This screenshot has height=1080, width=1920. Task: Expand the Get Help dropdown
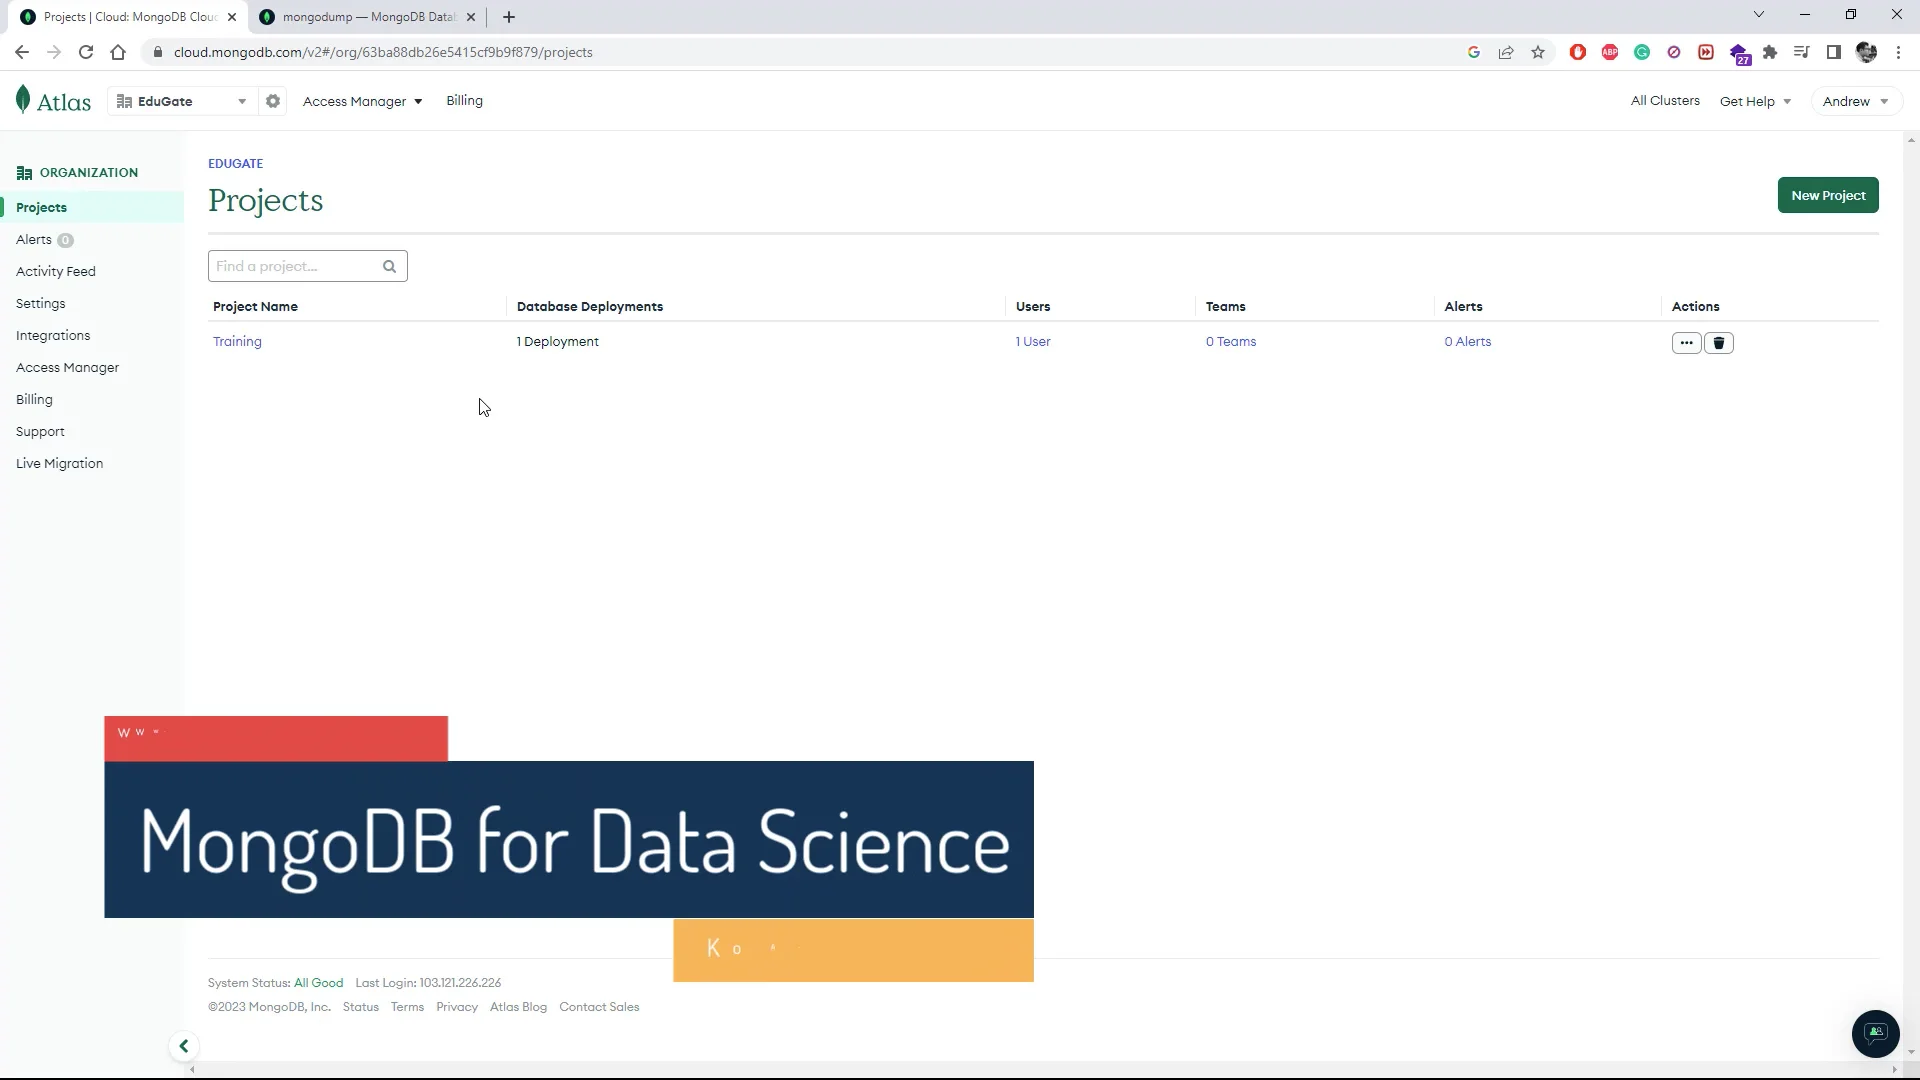pos(1755,101)
